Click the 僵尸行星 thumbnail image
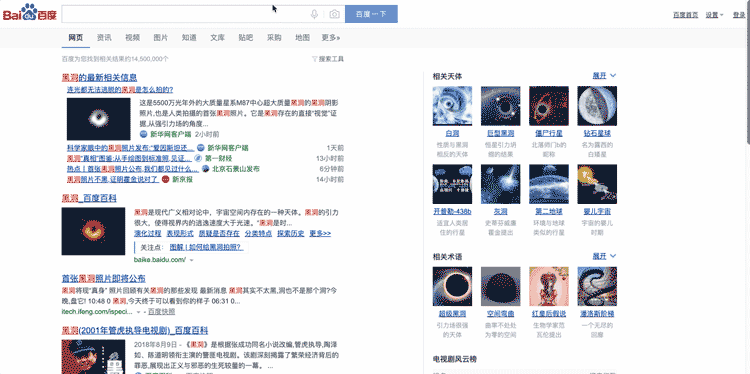 549,106
